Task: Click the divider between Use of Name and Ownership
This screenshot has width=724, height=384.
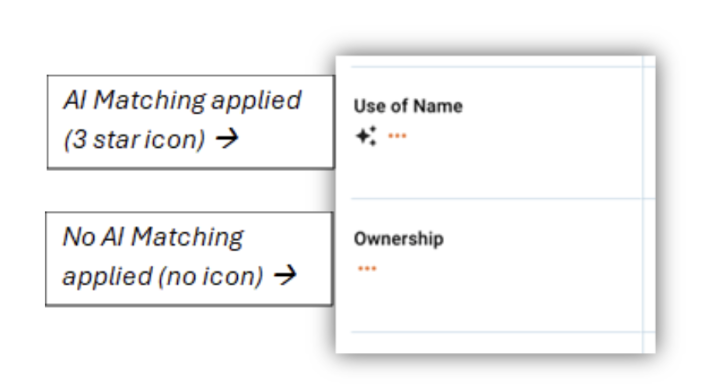Action: click(503, 199)
